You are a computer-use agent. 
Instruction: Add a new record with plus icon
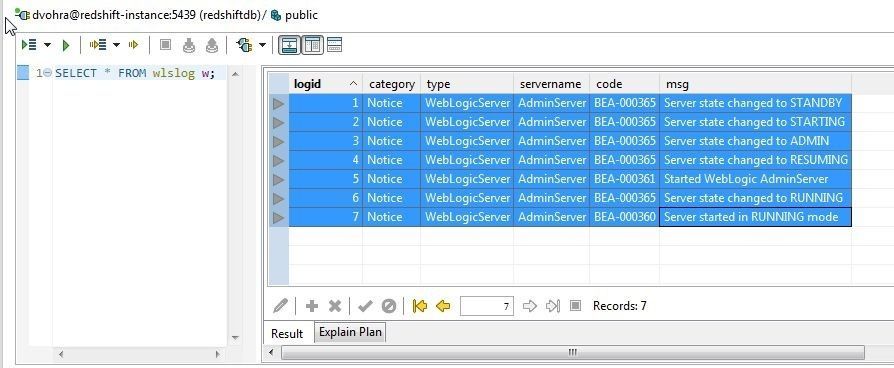click(312, 306)
